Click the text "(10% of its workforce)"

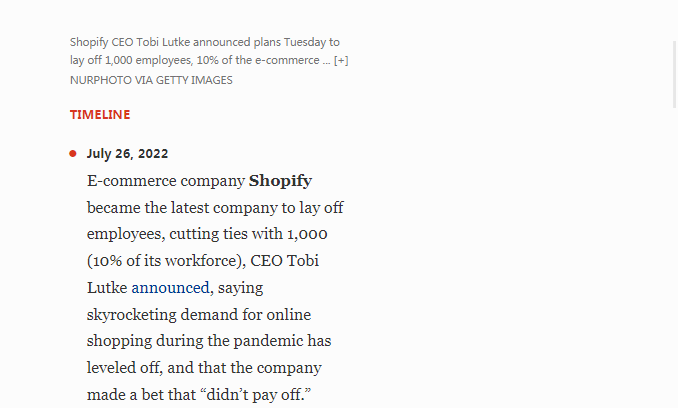point(166,261)
